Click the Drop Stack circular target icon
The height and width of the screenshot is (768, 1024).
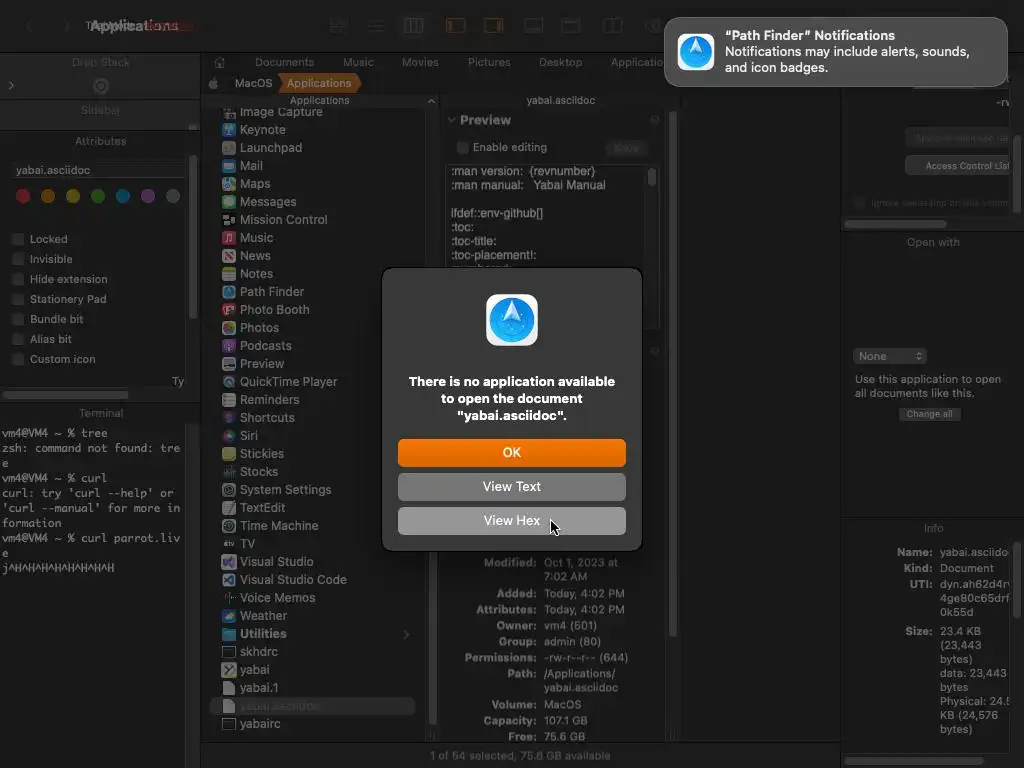coord(101,86)
